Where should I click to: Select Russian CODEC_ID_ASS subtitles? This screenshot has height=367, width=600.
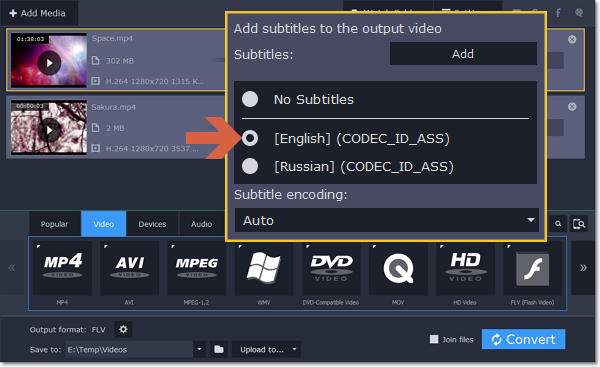pos(250,166)
